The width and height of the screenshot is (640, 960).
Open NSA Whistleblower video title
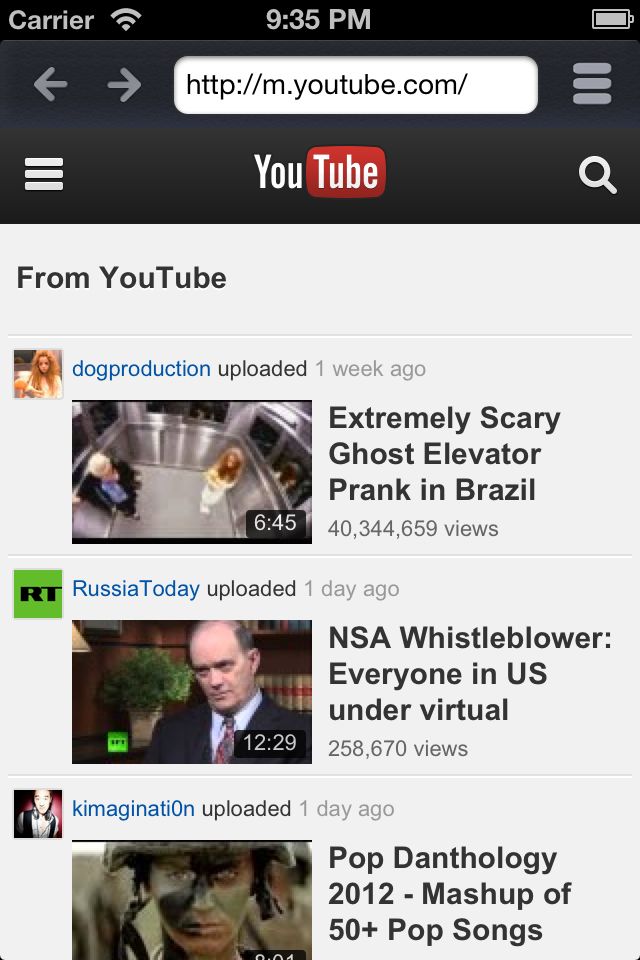pos(470,674)
